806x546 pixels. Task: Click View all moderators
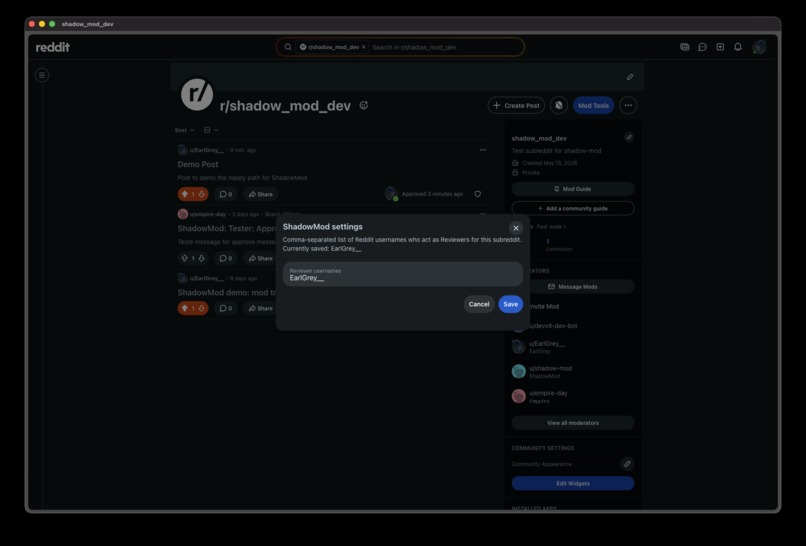[573, 423]
